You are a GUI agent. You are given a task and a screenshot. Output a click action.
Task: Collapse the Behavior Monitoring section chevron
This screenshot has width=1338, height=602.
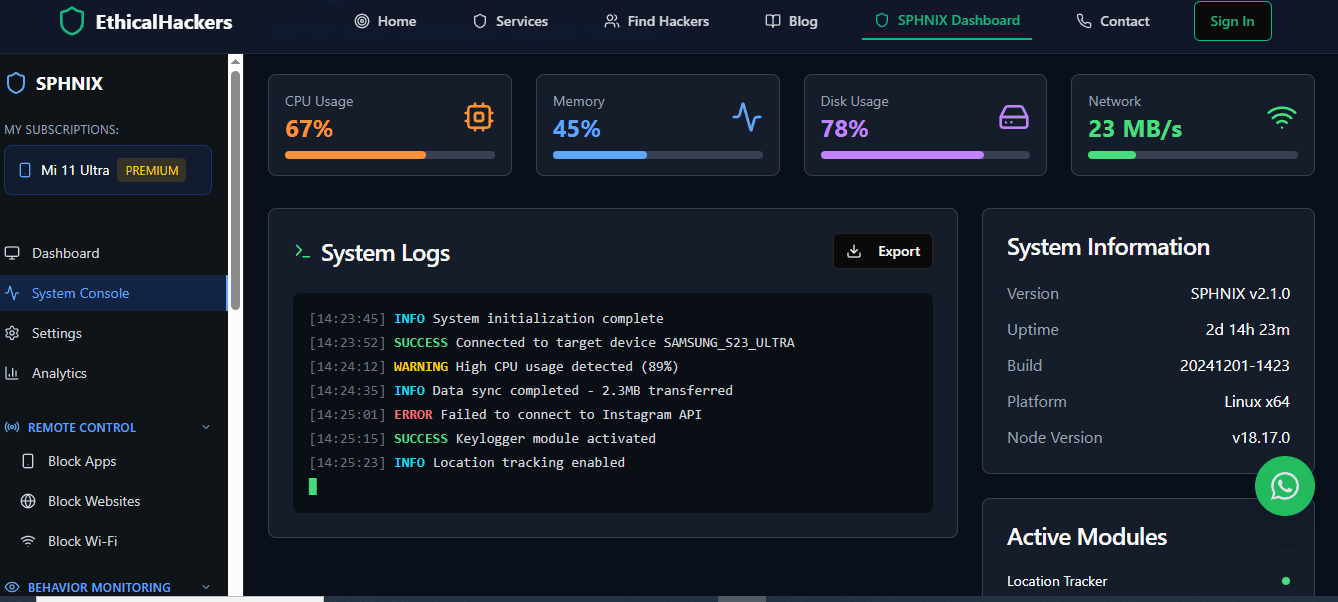coord(206,587)
